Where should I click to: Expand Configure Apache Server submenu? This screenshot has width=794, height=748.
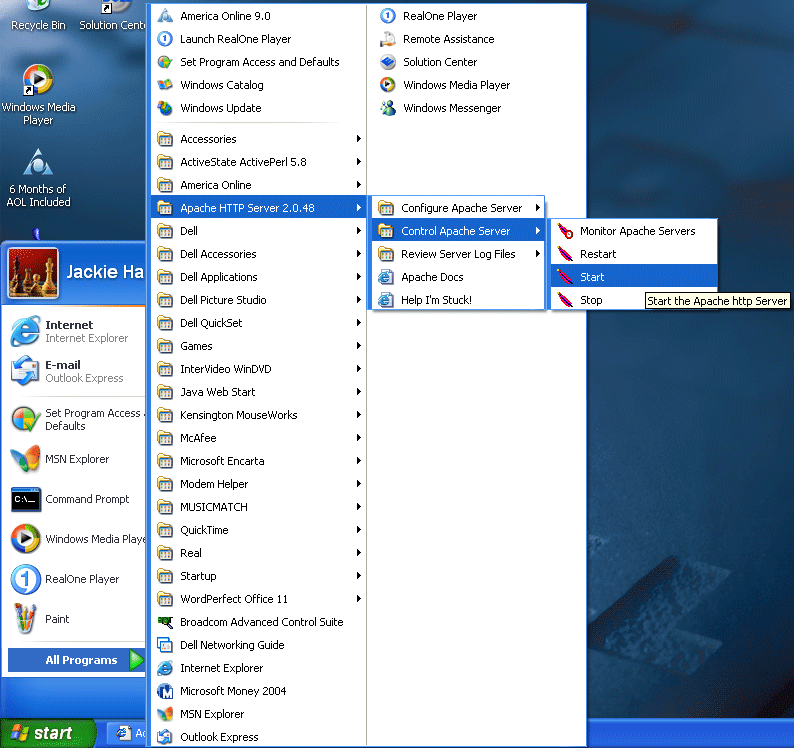coord(458,208)
